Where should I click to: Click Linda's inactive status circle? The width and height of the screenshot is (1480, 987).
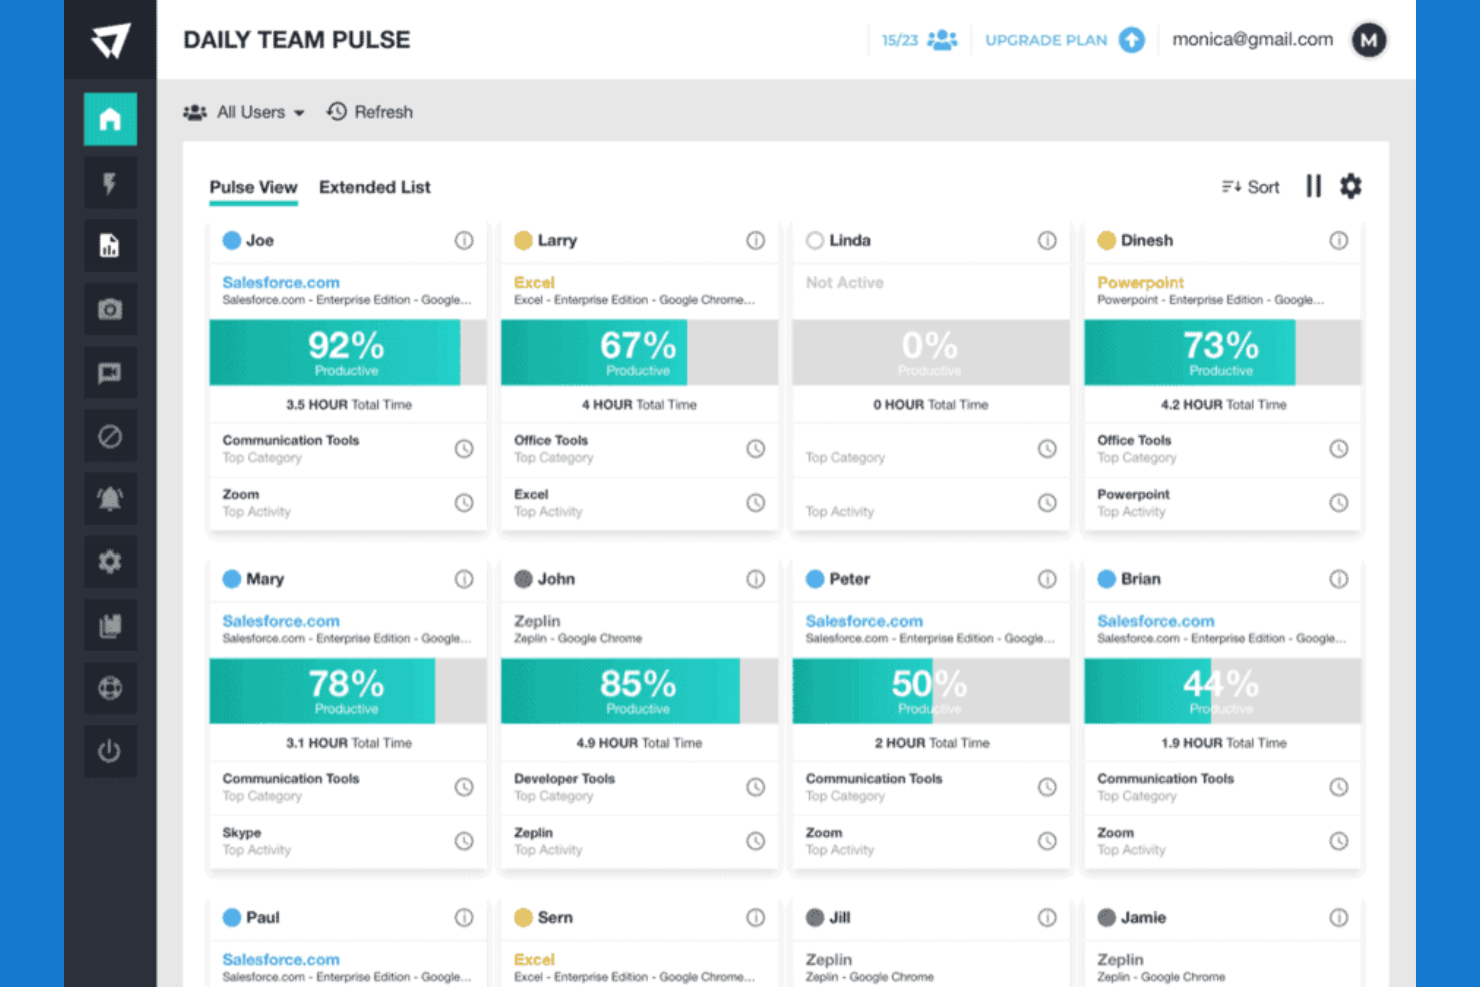(815, 240)
